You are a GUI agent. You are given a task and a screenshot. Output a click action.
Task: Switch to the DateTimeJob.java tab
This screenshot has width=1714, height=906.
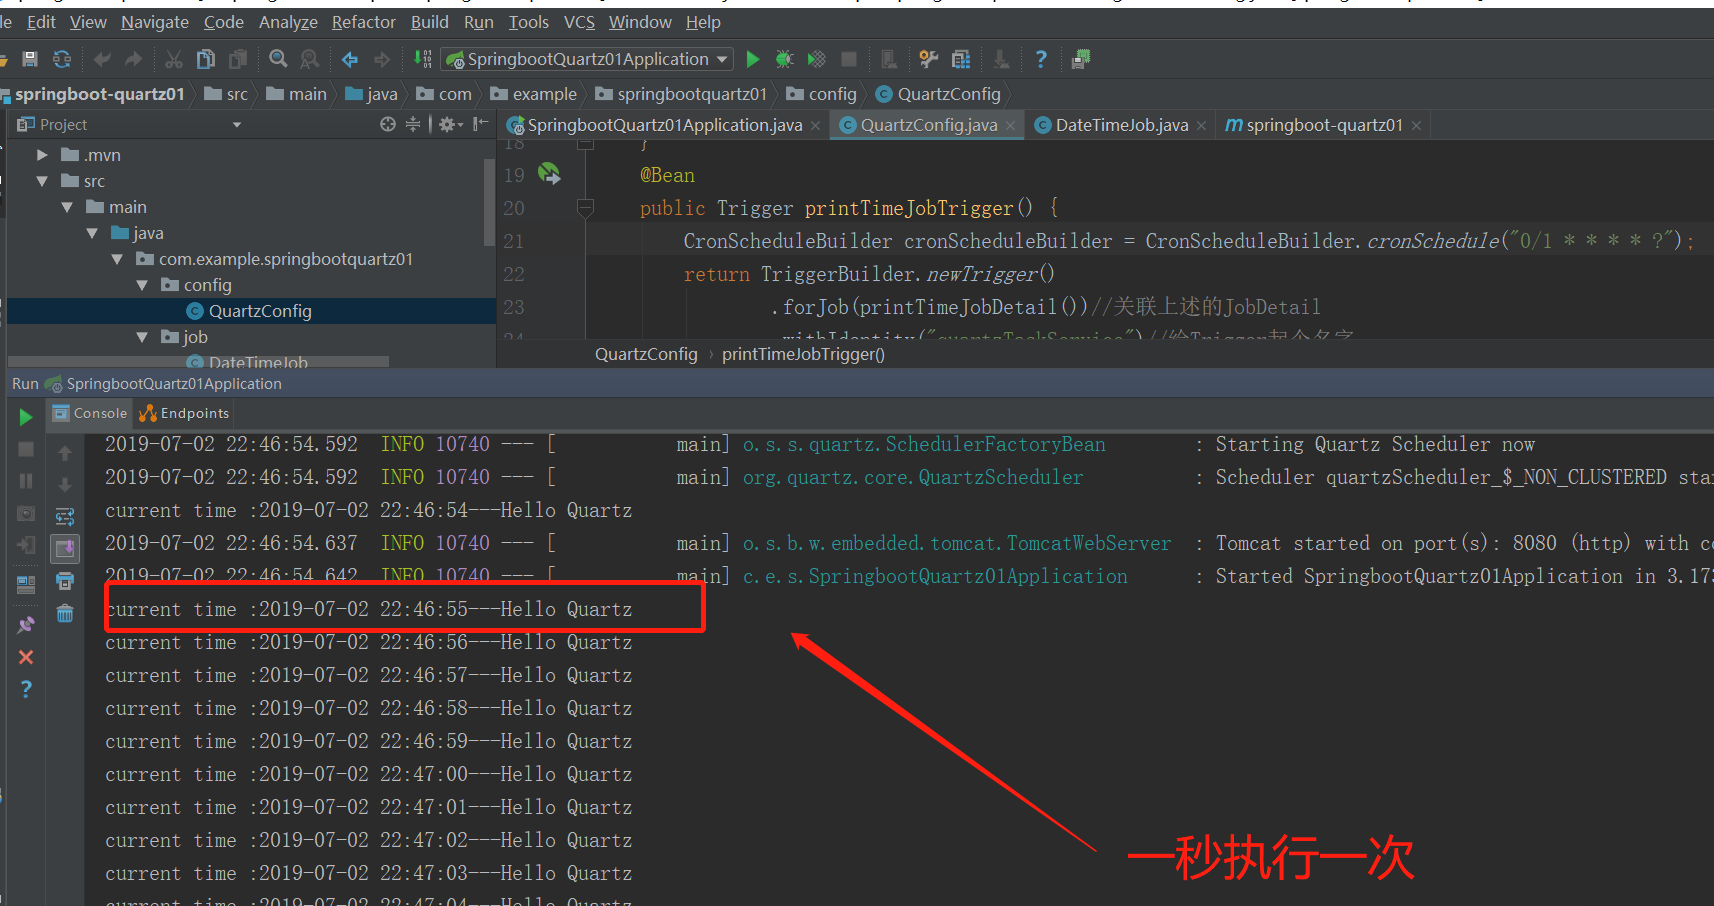[x=1120, y=124]
